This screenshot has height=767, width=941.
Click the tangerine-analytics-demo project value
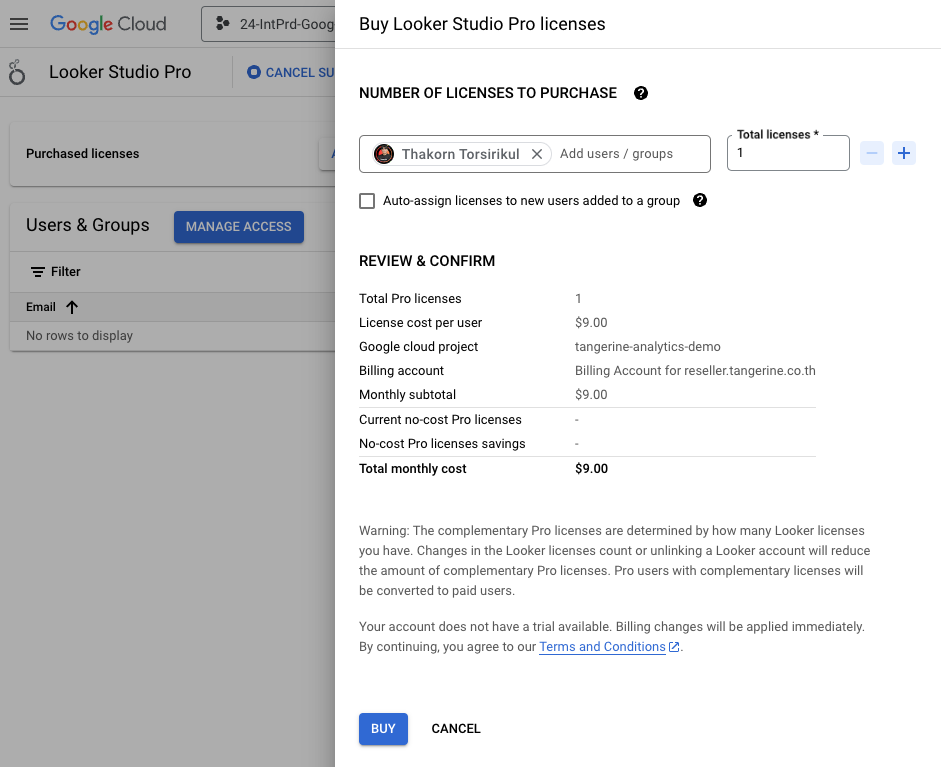click(x=648, y=347)
